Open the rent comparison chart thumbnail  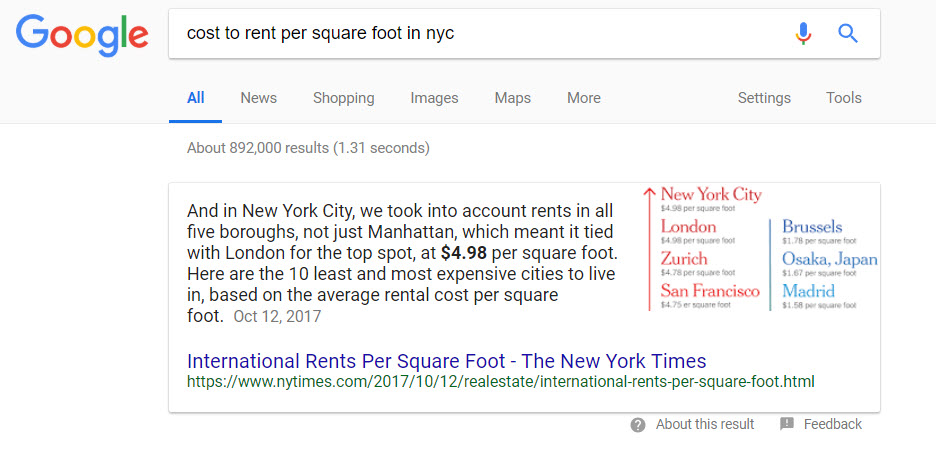click(760, 248)
